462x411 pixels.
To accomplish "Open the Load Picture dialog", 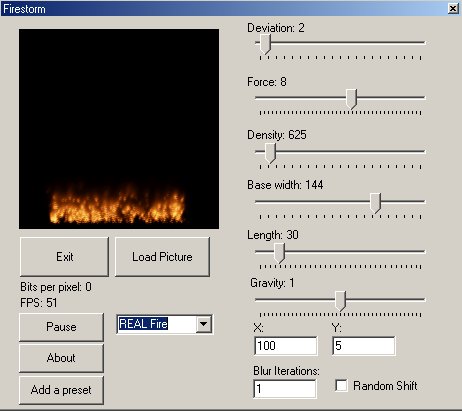I will pyautogui.click(x=162, y=257).
